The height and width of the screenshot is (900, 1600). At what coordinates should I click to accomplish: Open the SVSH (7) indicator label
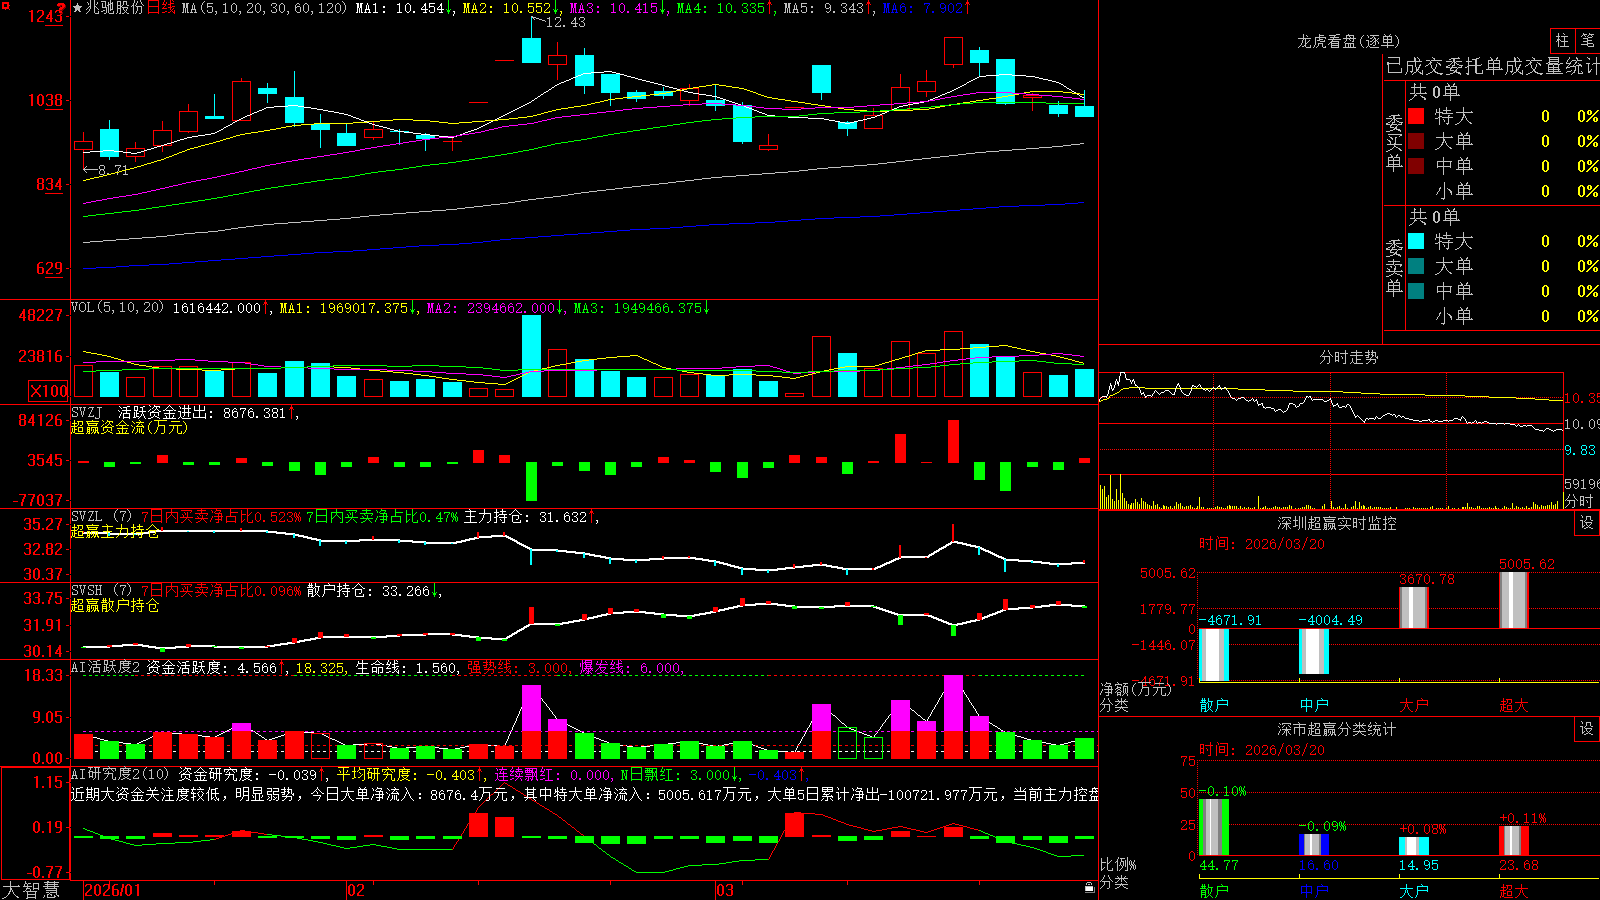coord(101,591)
